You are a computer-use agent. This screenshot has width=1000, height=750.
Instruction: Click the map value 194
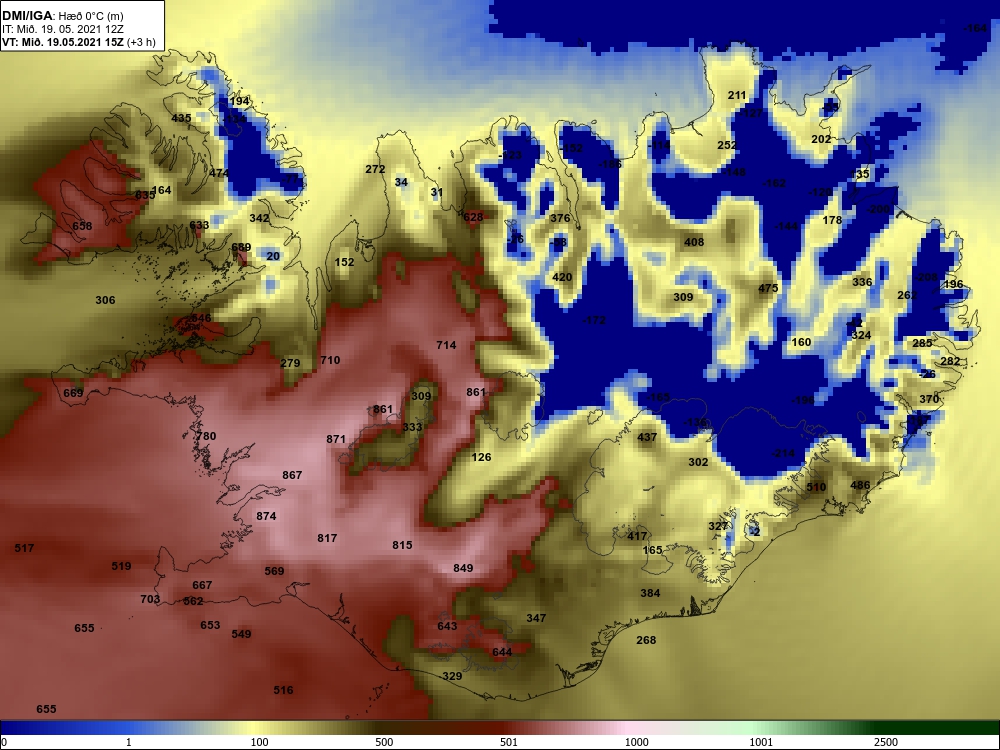(x=239, y=101)
